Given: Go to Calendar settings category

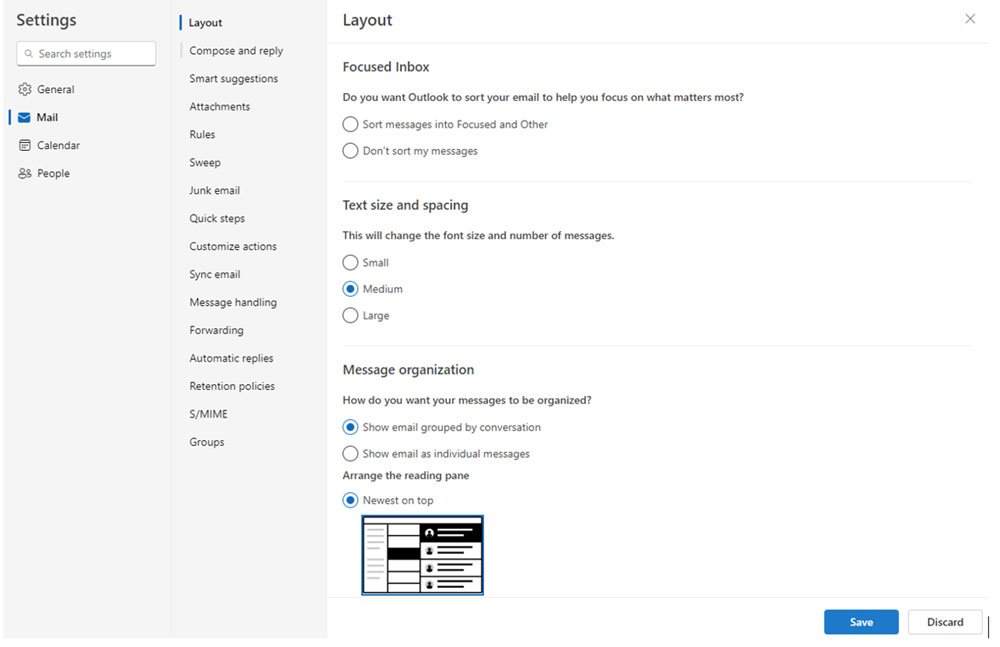Looking at the screenshot, I should point(58,145).
